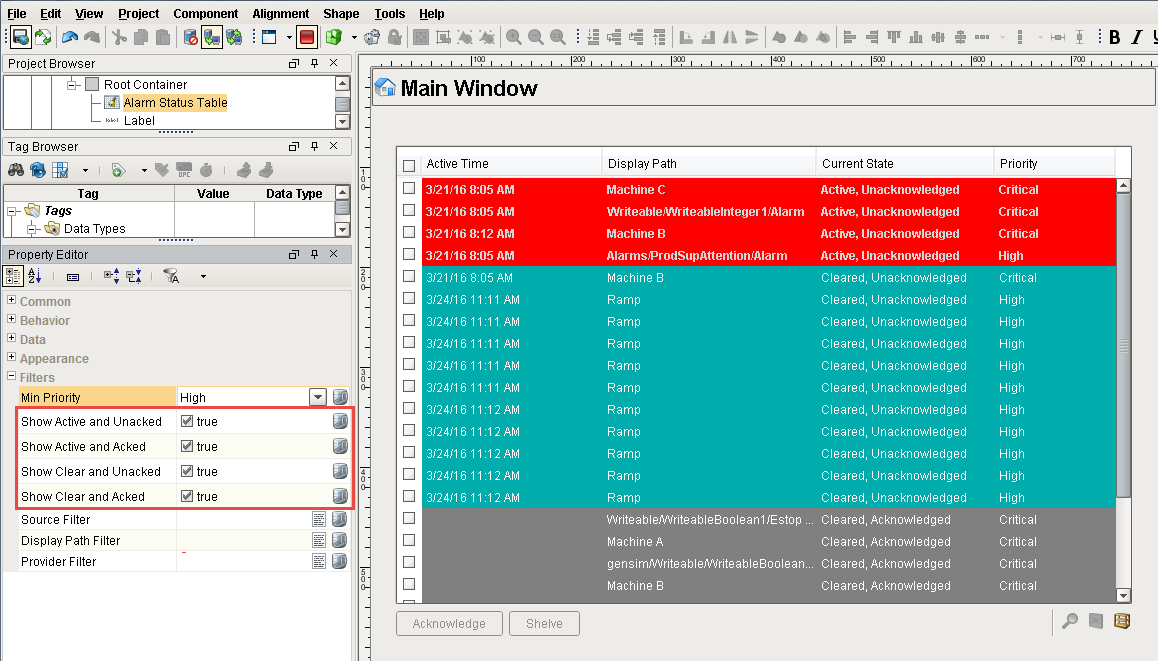Sort properties alphabetically with A-Z icon
The height and width of the screenshot is (661, 1158).
click(x=35, y=276)
